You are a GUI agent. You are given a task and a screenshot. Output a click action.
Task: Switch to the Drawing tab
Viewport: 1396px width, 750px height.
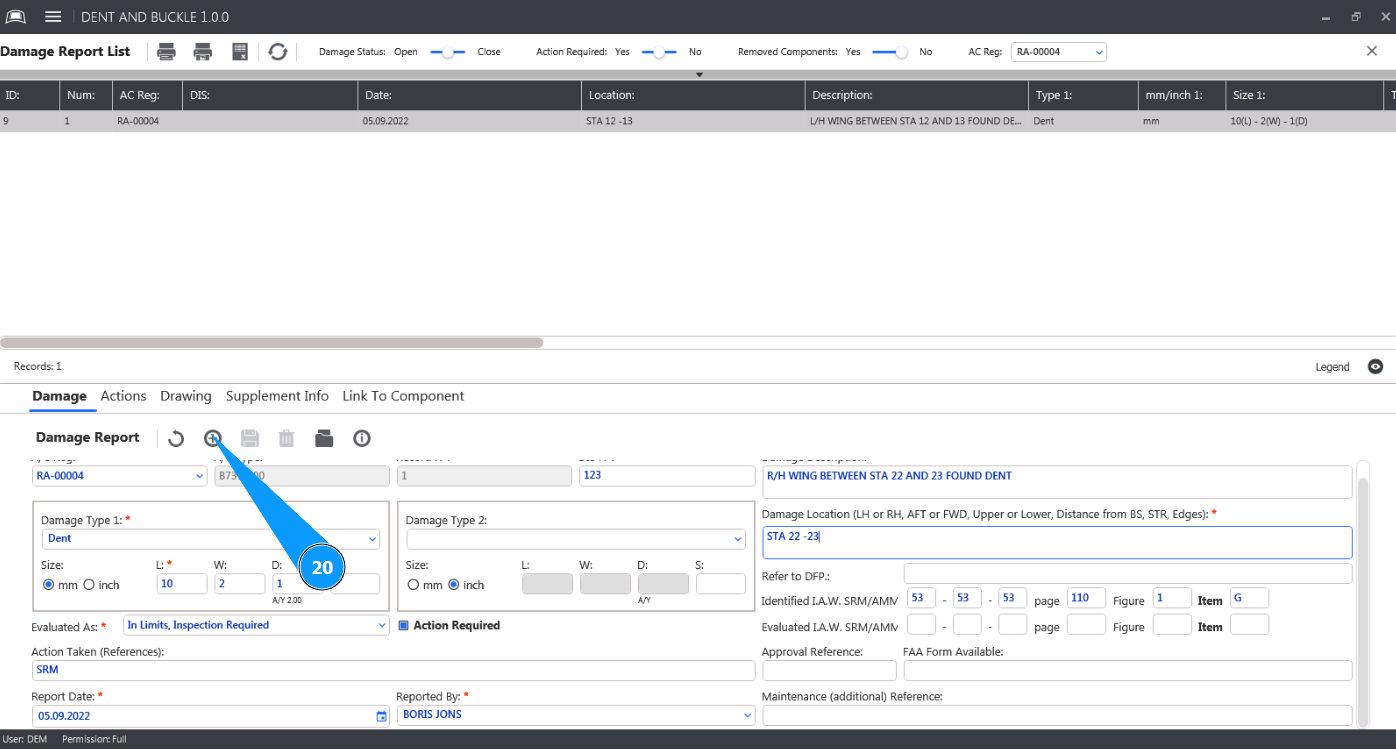(x=185, y=396)
